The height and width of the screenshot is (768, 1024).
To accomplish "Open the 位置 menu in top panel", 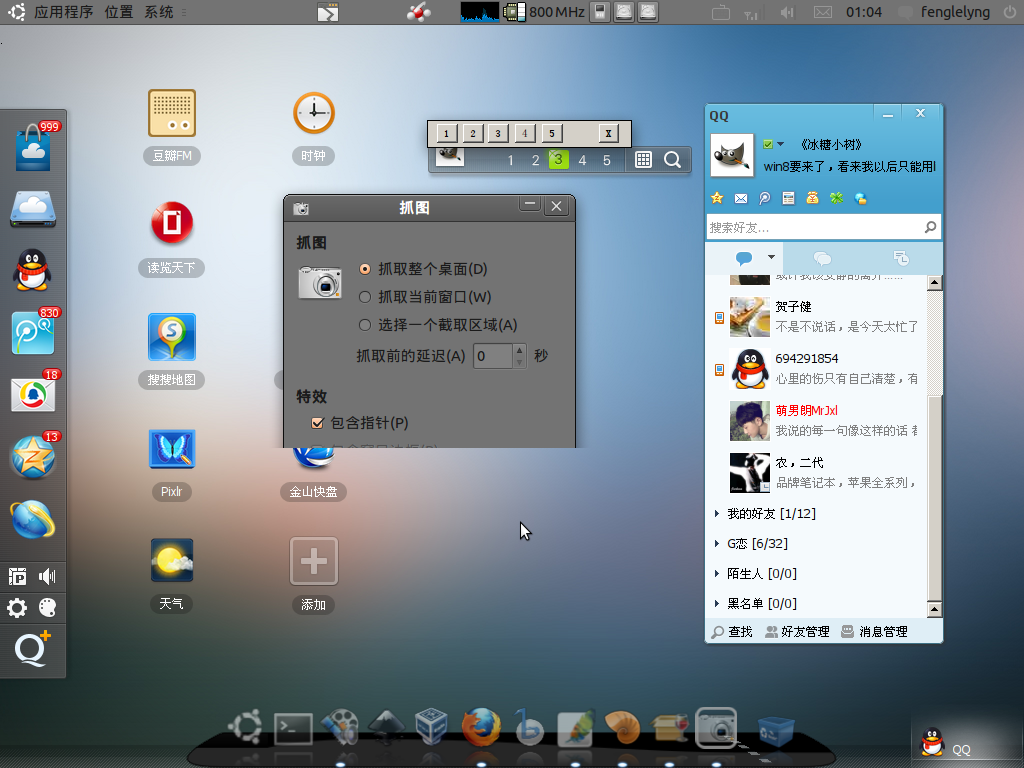I will (119, 12).
